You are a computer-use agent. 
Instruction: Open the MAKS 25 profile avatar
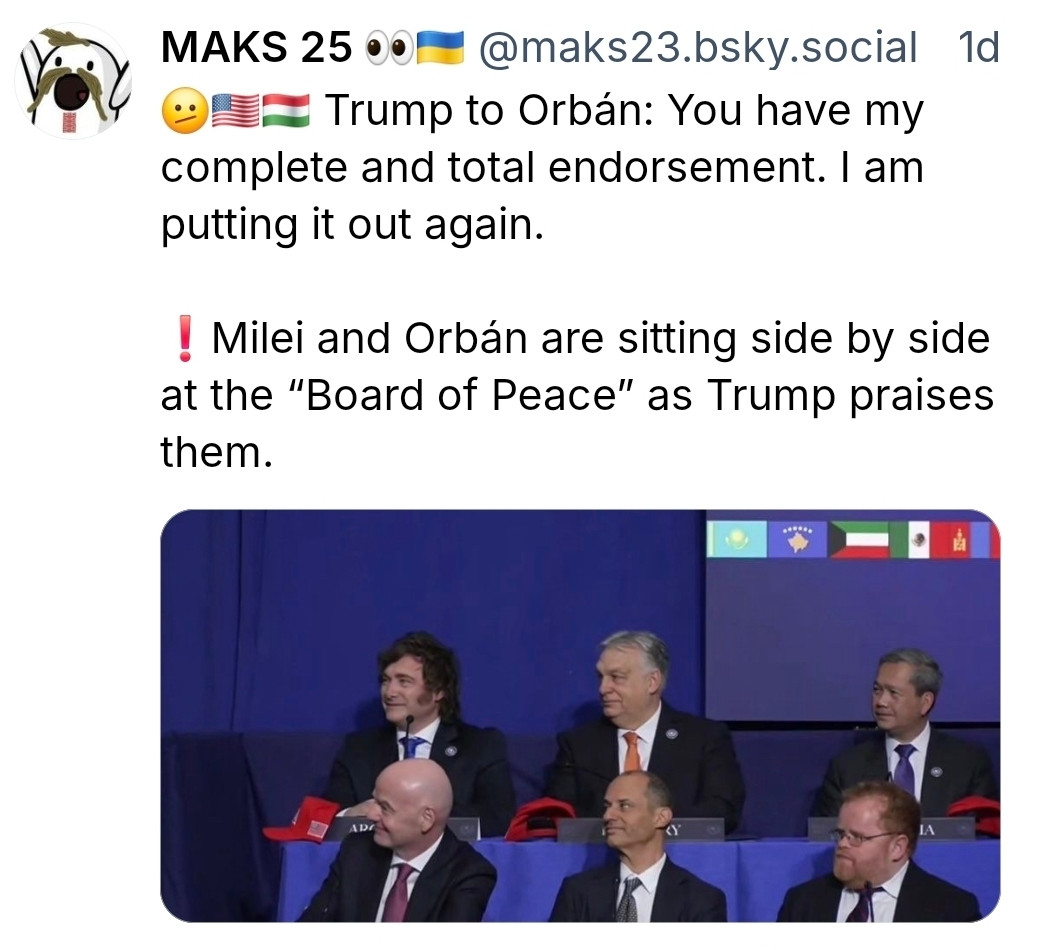(73, 81)
